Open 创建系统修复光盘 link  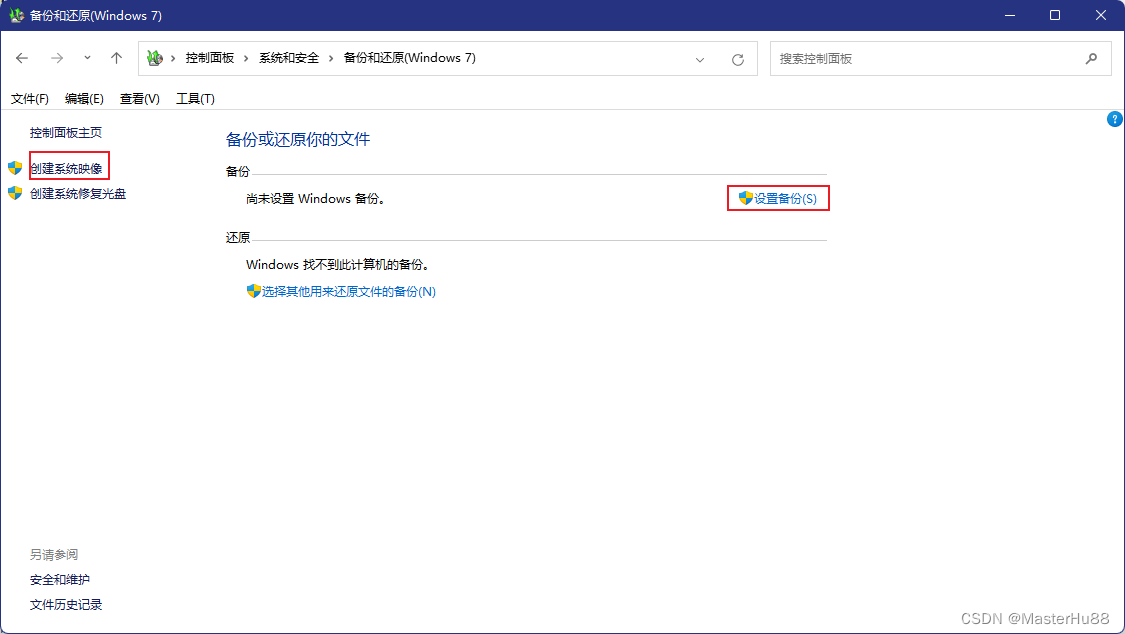(77, 194)
